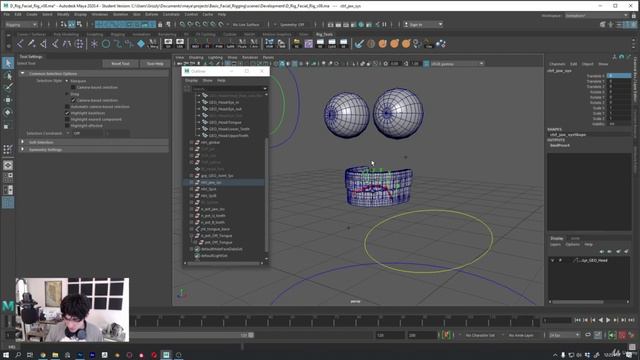Enable Highlight nearest component checkbox
The width and height of the screenshot is (640, 360).
67,120
